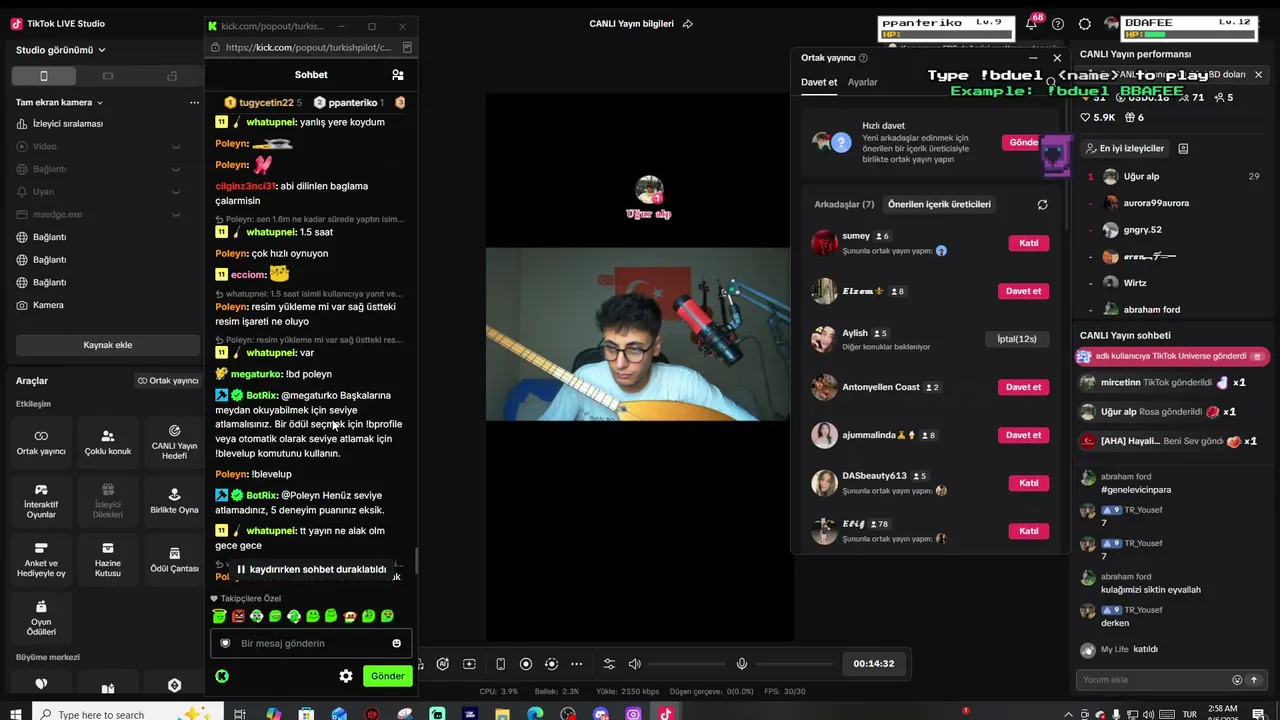Open scene more options three dots
The height and width of the screenshot is (720, 1280).
point(194,102)
